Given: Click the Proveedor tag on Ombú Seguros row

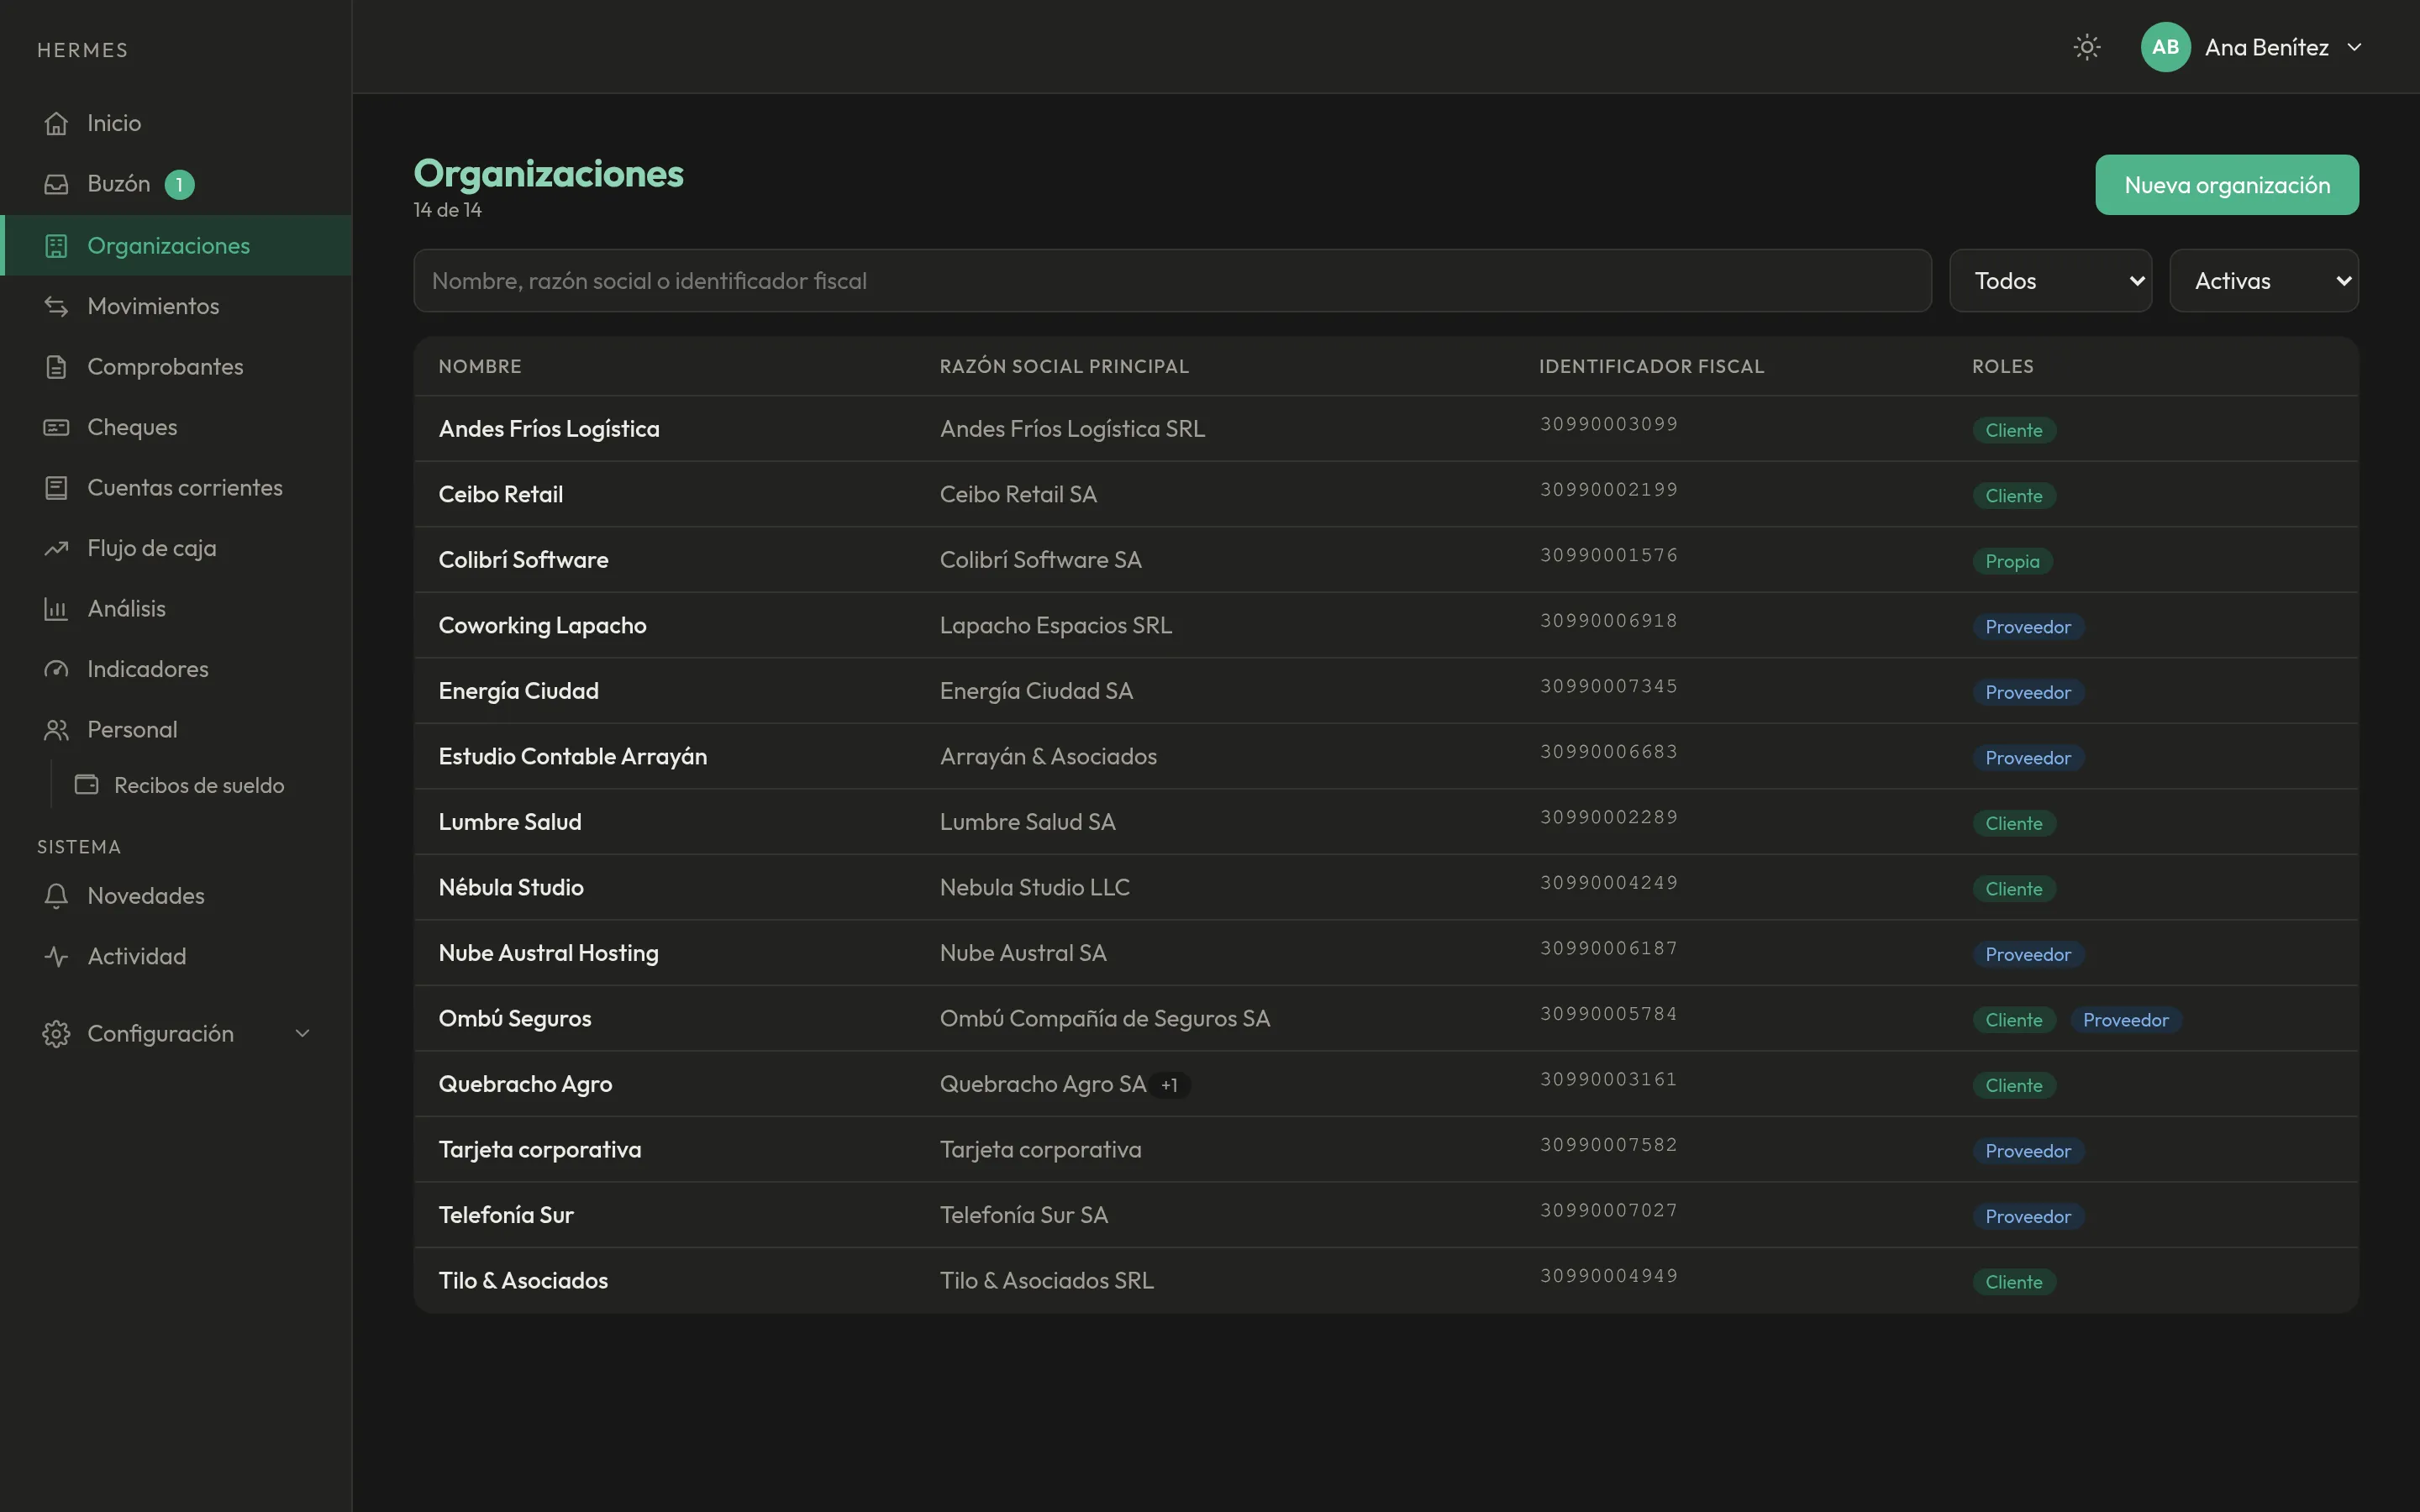Looking at the screenshot, I should (x=2125, y=1020).
